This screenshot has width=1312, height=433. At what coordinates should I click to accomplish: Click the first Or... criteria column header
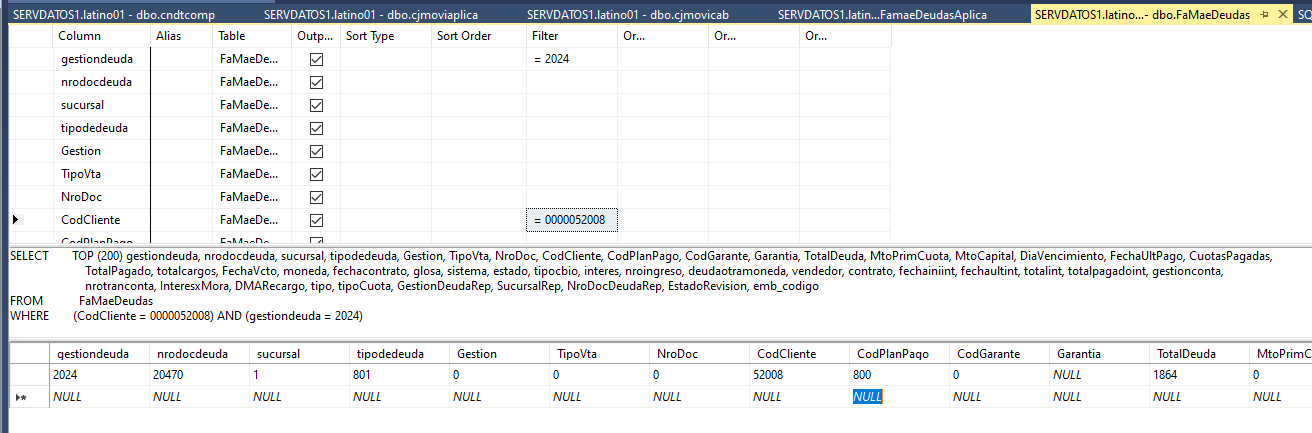coord(662,36)
